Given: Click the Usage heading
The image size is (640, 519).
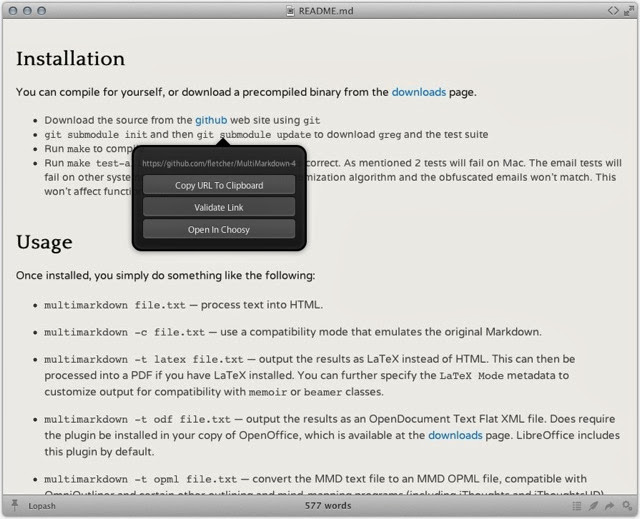Looking at the screenshot, I should [44, 242].
